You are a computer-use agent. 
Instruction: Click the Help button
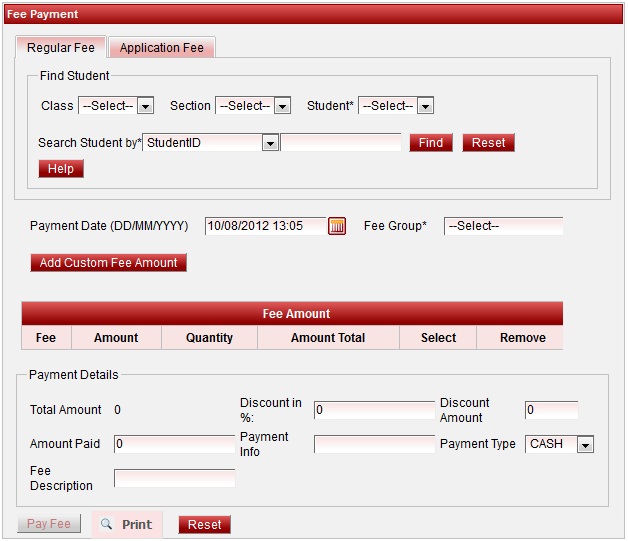(61, 169)
